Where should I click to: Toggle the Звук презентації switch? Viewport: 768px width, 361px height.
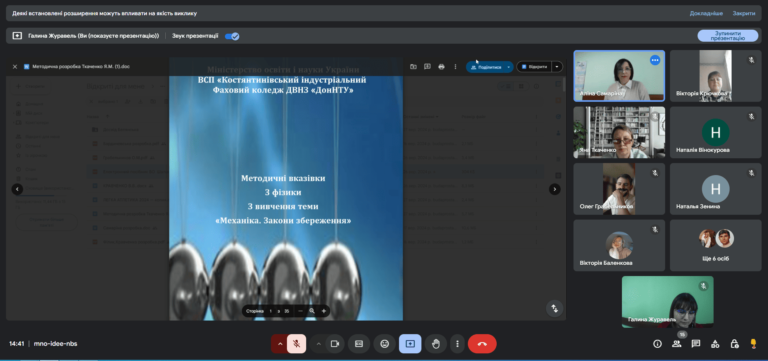coord(232,36)
